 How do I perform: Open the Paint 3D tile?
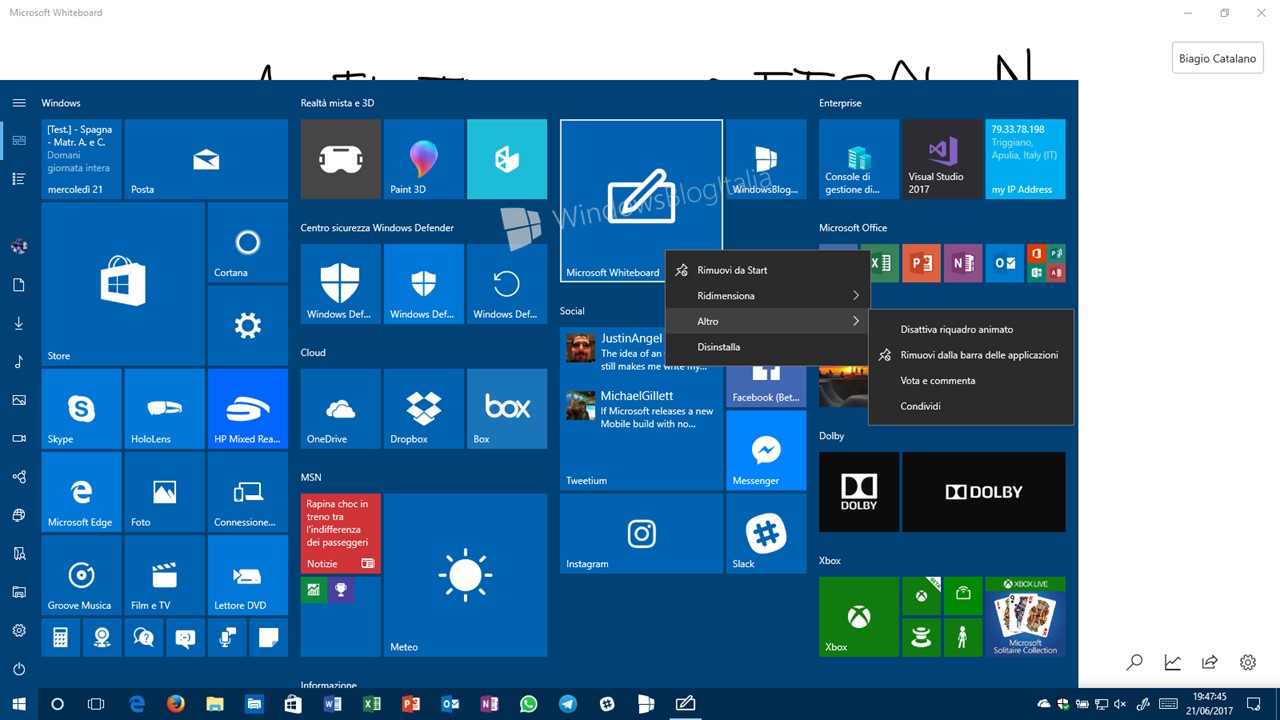[423, 159]
